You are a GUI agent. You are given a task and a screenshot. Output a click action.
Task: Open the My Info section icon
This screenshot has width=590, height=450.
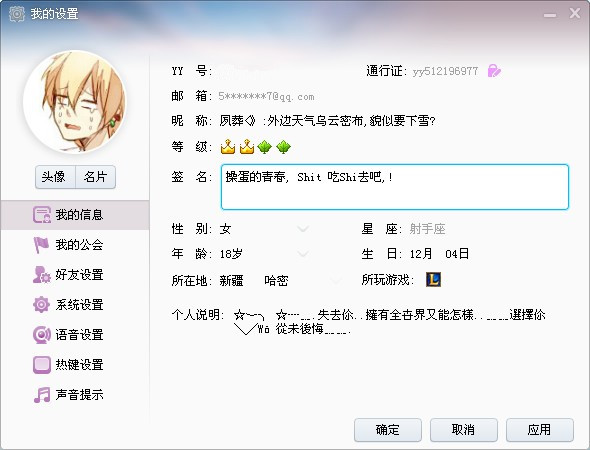tap(41, 214)
